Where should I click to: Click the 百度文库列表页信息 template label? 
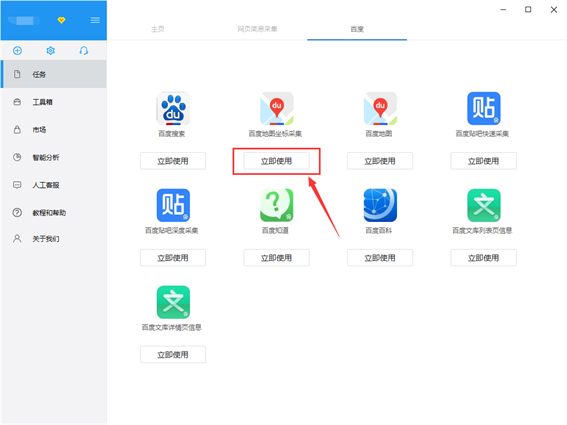[x=482, y=230]
